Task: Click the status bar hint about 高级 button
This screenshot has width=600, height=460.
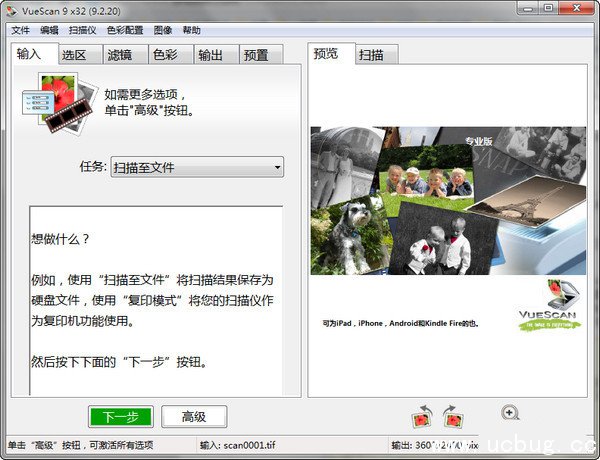Action: 80,445
